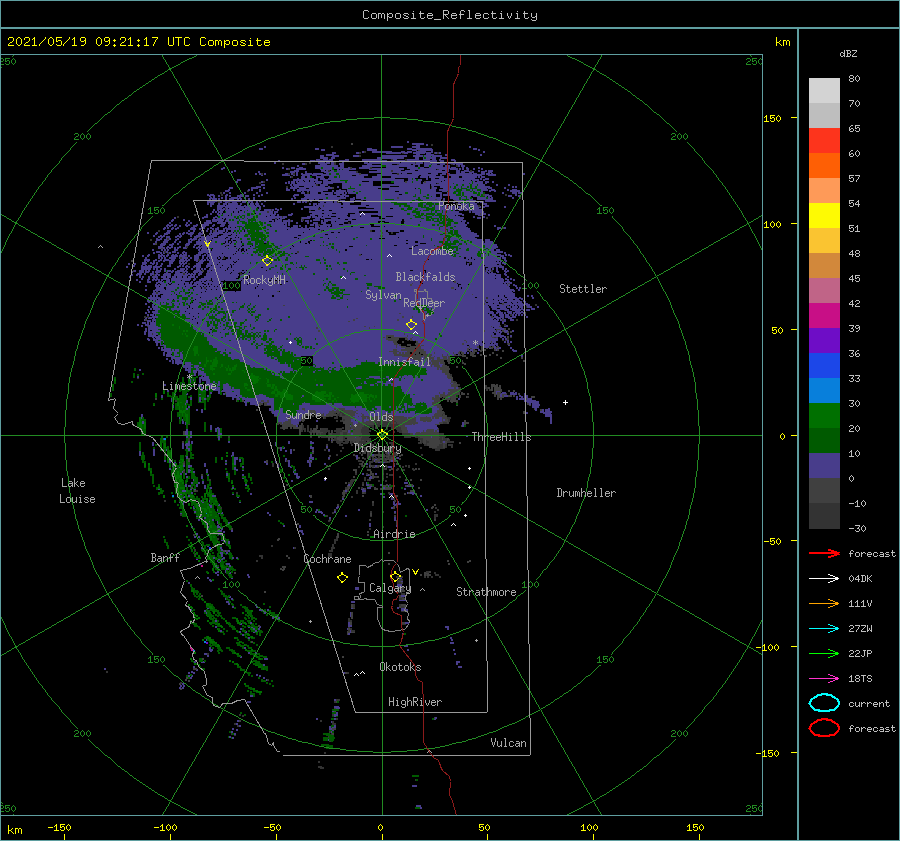Select the cyan current ellipse icon
This screenshot has height=841, width=900.
point(824,703)
